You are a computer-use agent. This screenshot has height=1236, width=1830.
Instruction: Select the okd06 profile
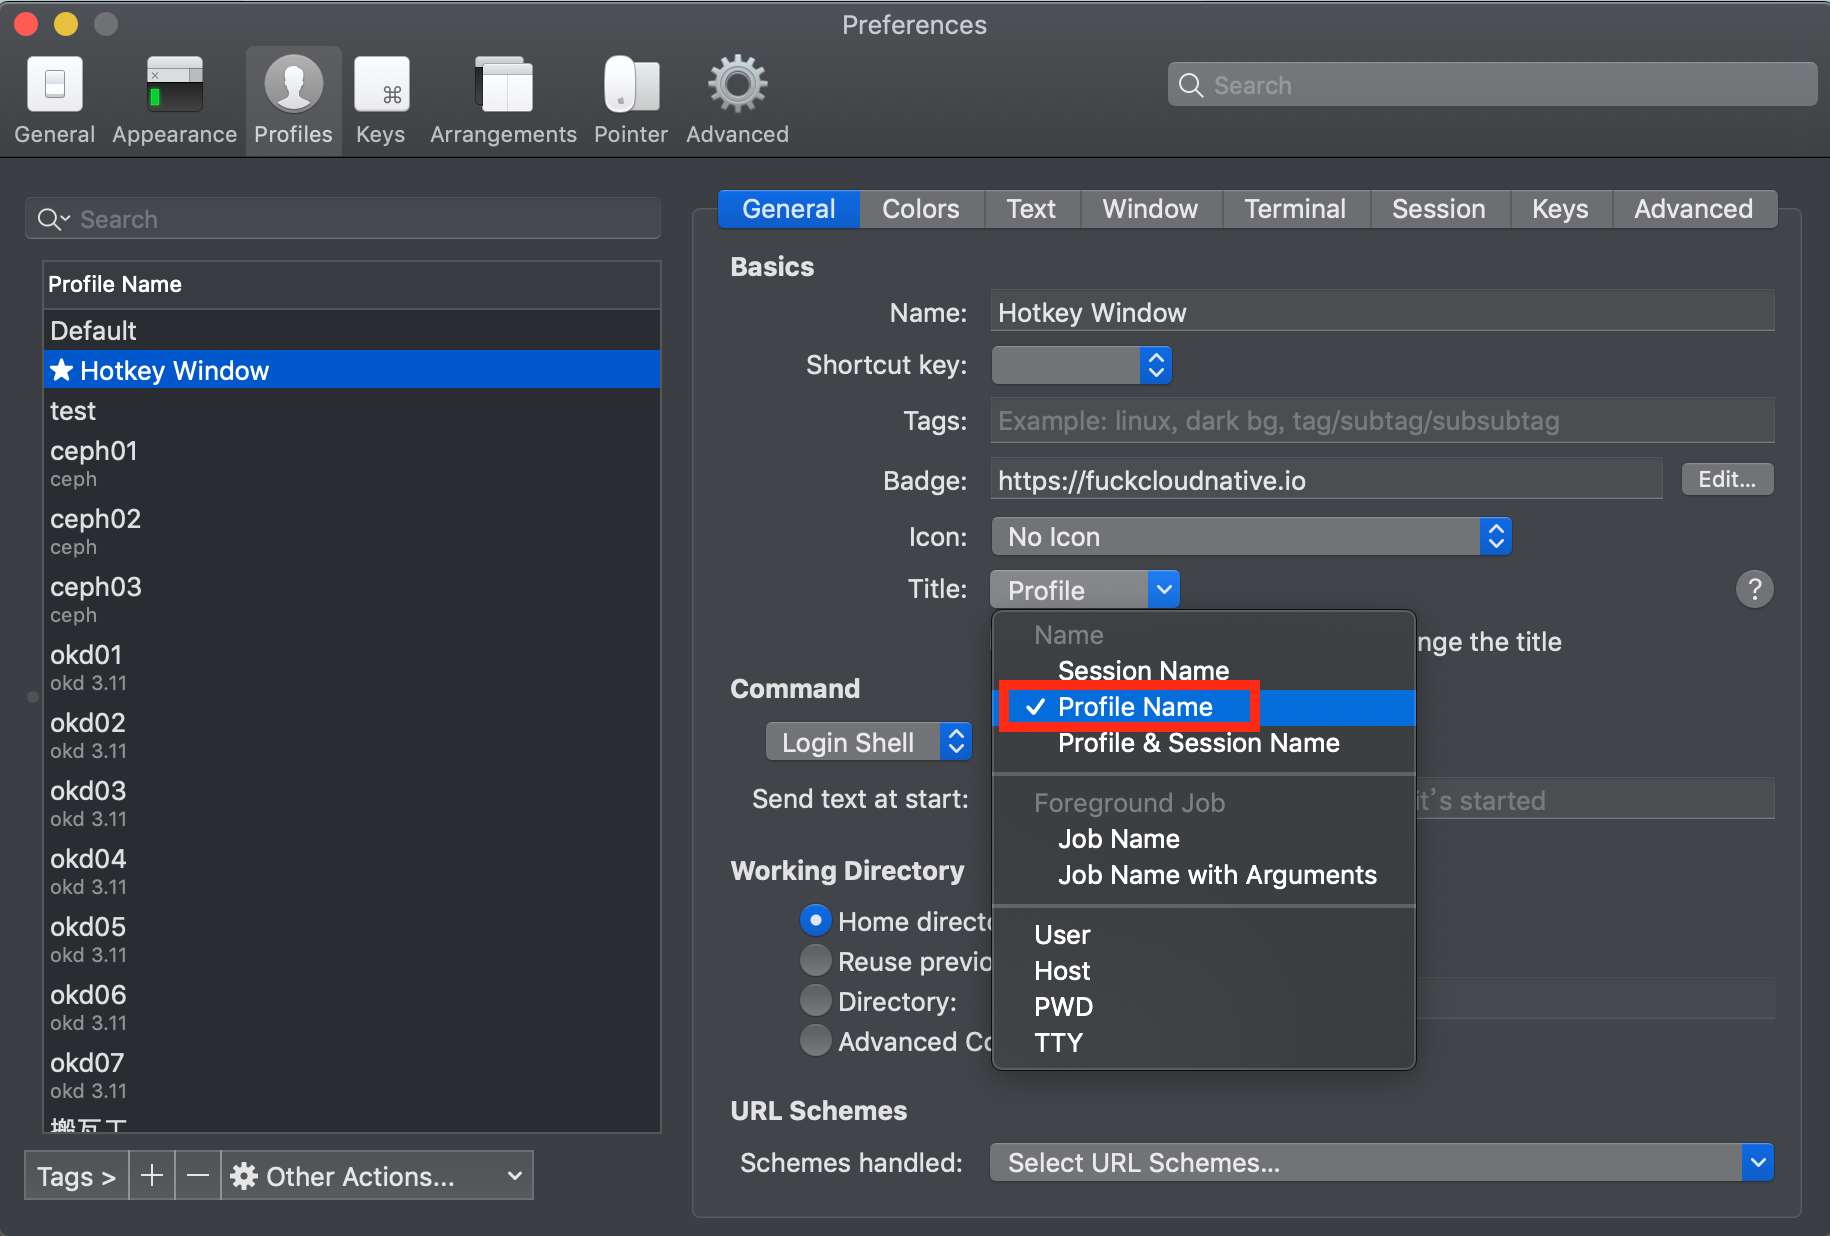352,1007
